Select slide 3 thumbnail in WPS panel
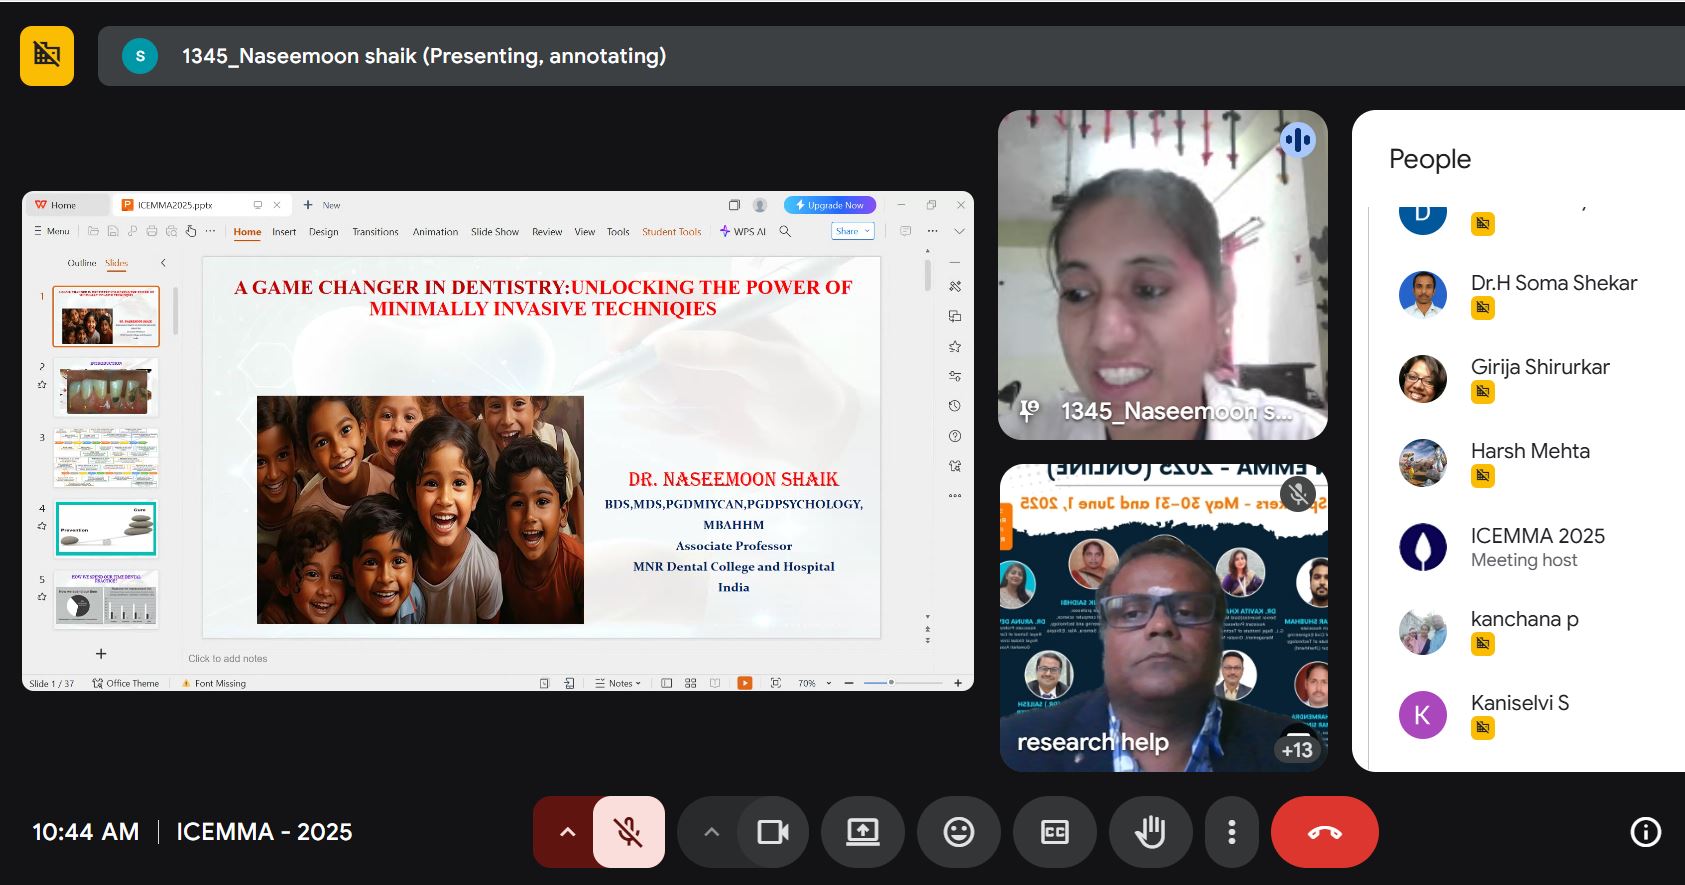 (106, 458)
